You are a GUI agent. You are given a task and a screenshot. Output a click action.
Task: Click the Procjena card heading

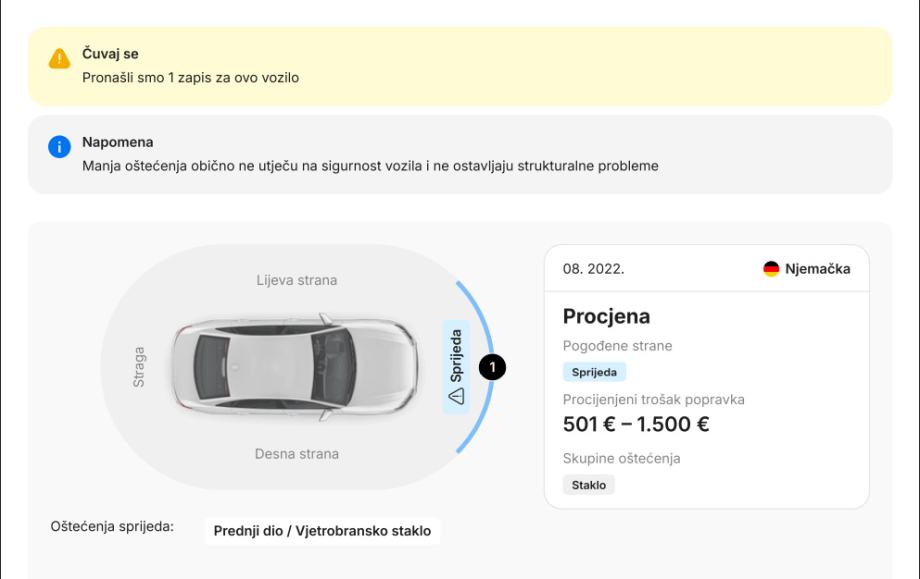[606, 316]
